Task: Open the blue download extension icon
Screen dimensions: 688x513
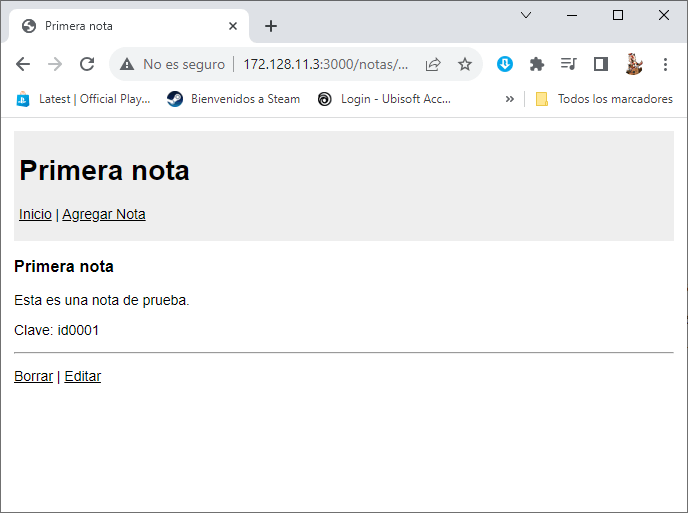Action: (505, 64)
